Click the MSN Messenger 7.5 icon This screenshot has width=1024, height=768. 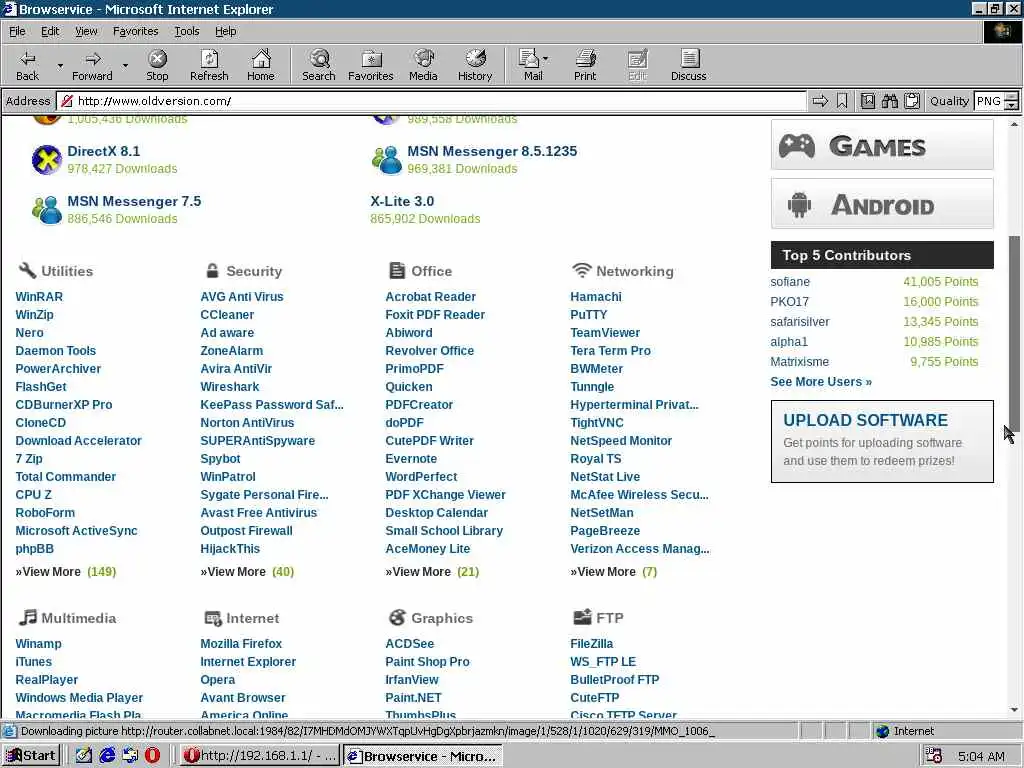coord(47,210)
